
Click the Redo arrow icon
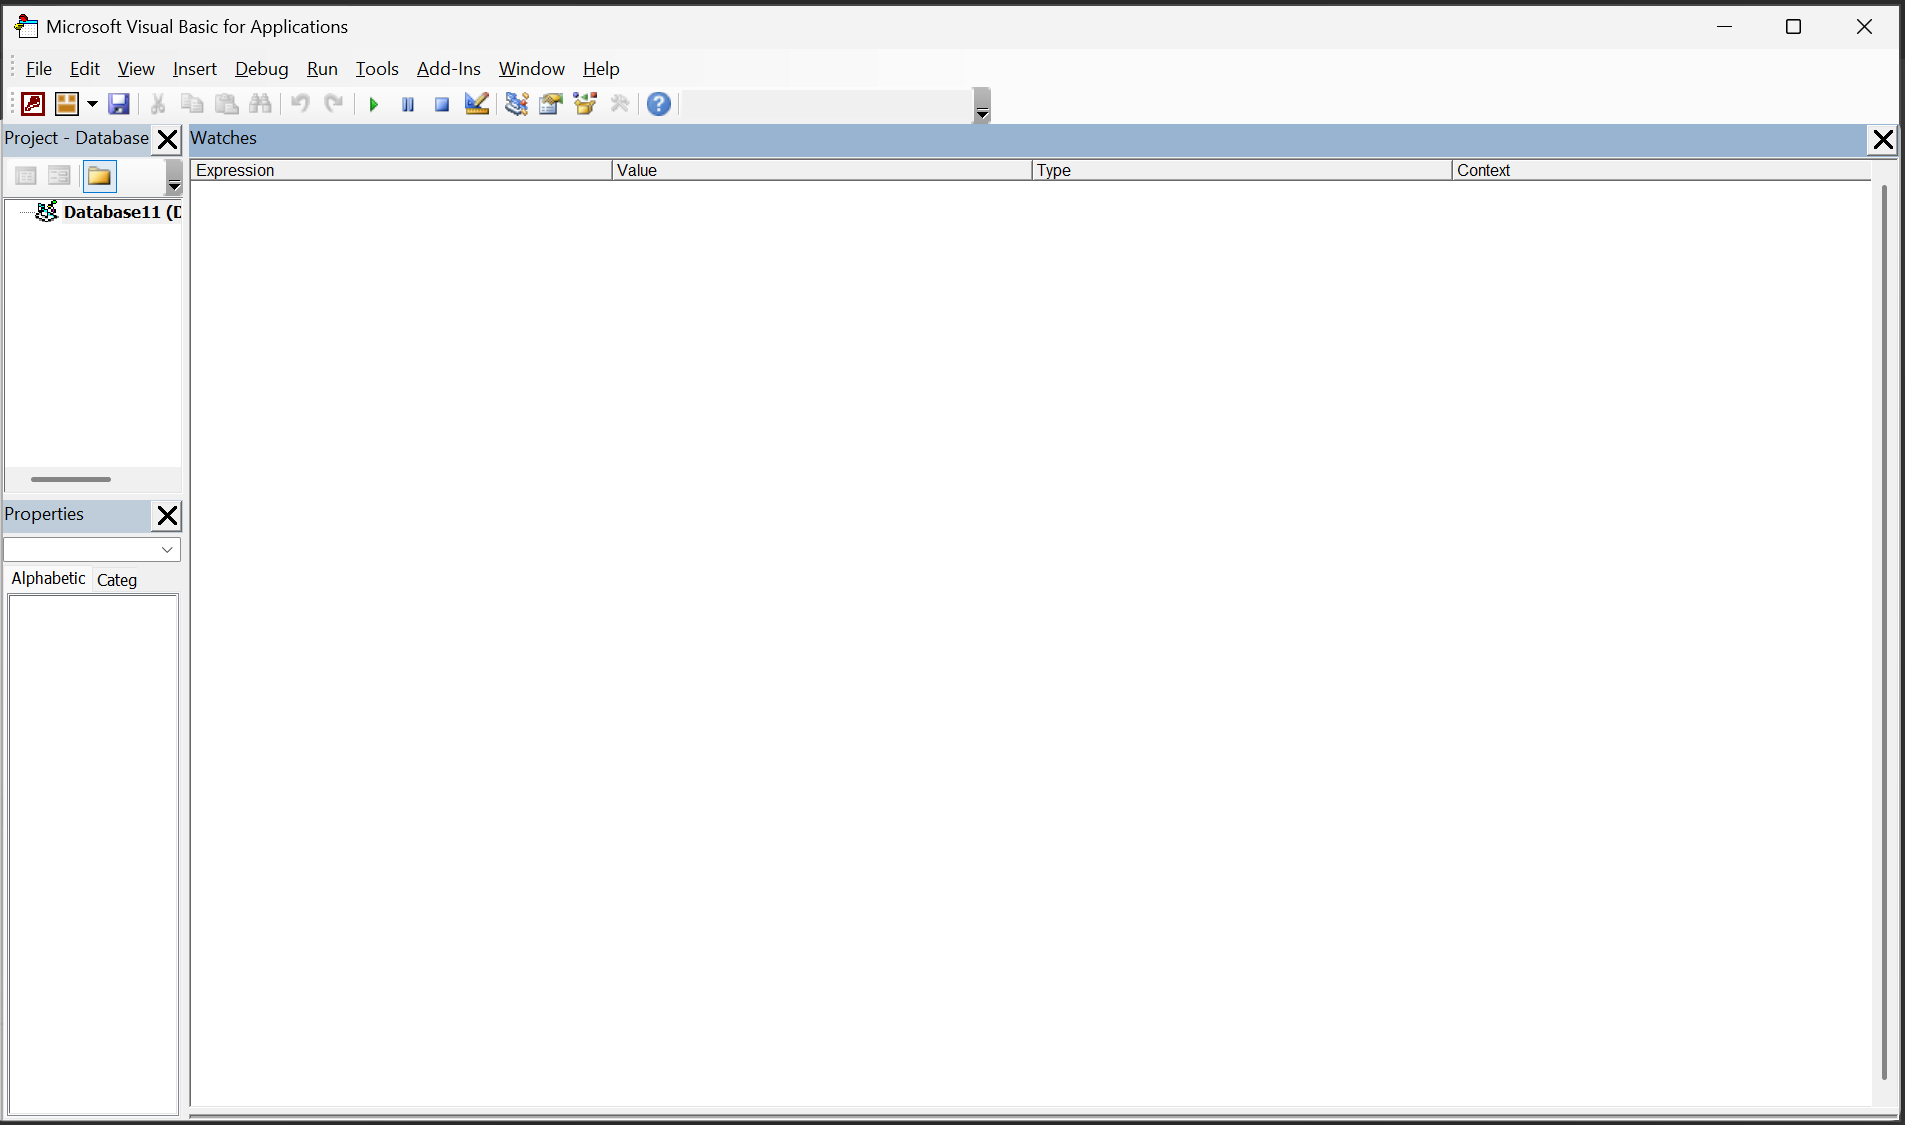coord(334,104)
